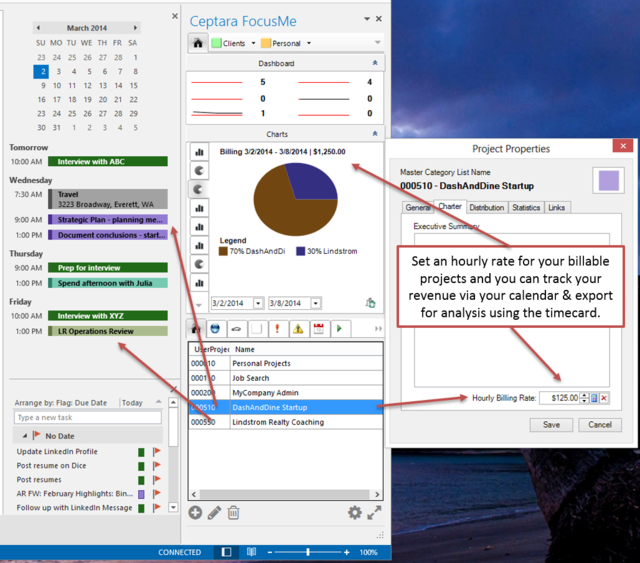Edit selected project with pencil icon
The image size is (640, 563).
coord(214,512)
